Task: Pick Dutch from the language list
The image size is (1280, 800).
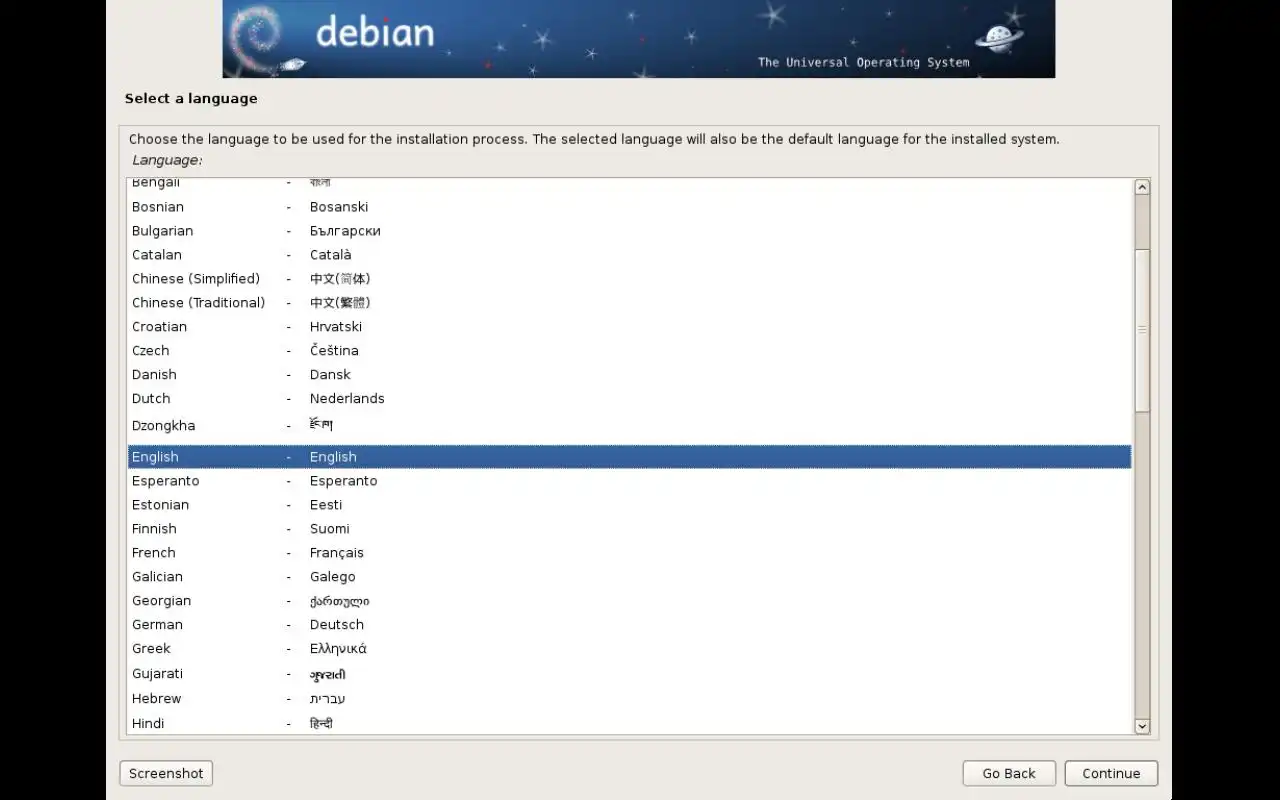Action: (x=630, y=399)
